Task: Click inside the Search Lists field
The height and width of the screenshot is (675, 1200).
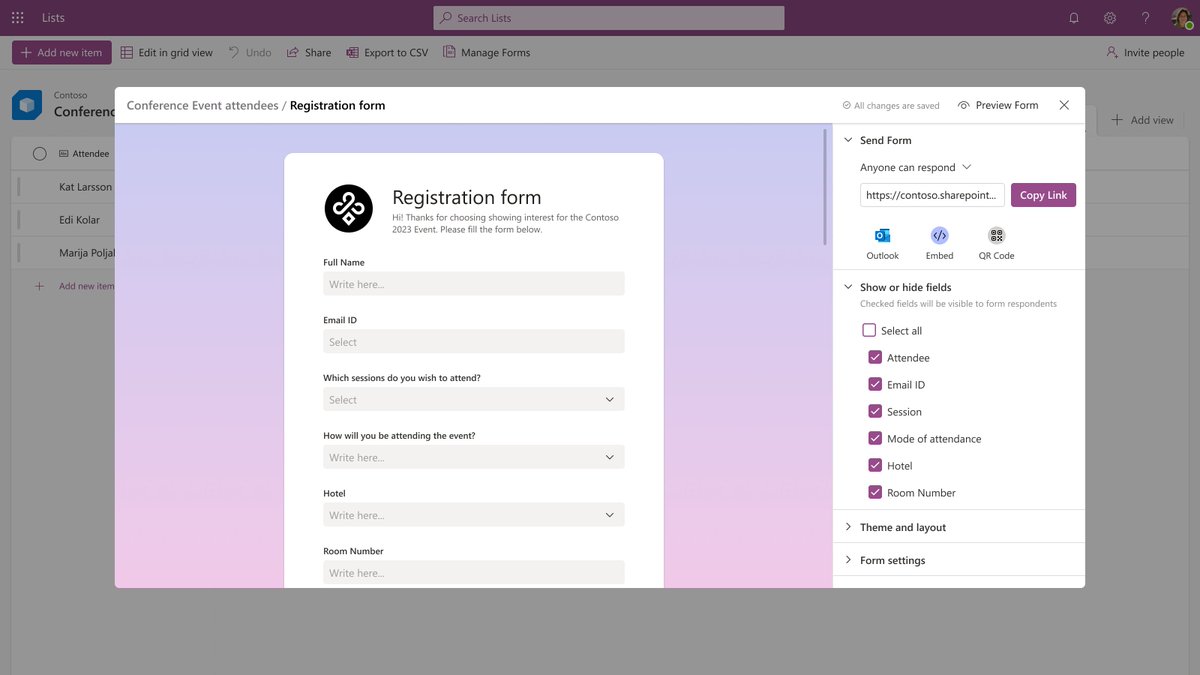Action: pos(608,17)
